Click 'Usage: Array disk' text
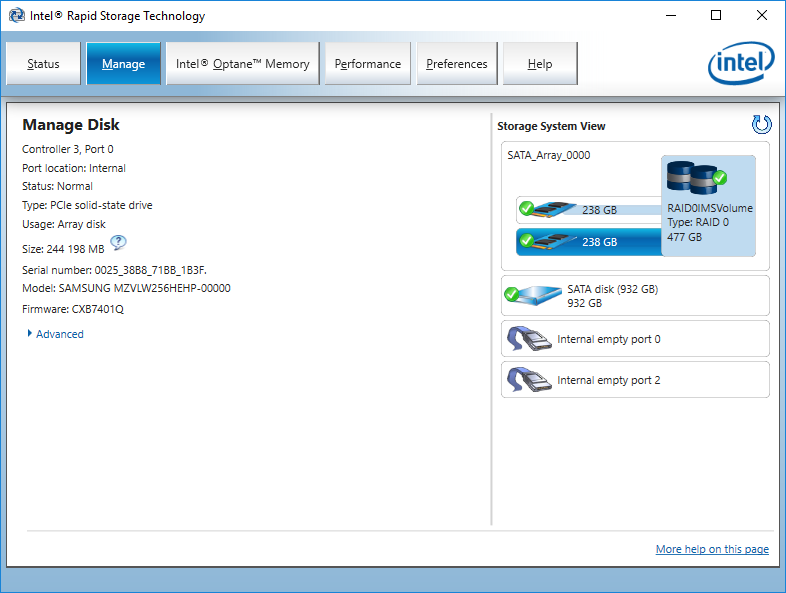Viewport: 786px width, 593px height. 64,224
